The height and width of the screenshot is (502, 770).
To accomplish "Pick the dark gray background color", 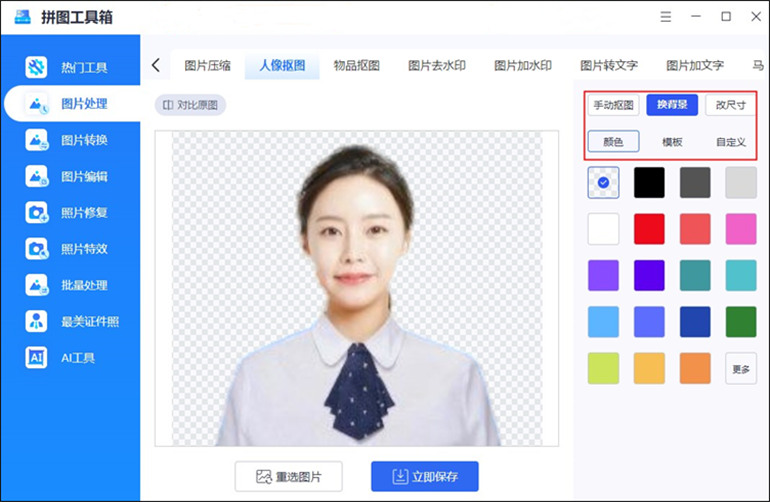I will click(695, 183).
